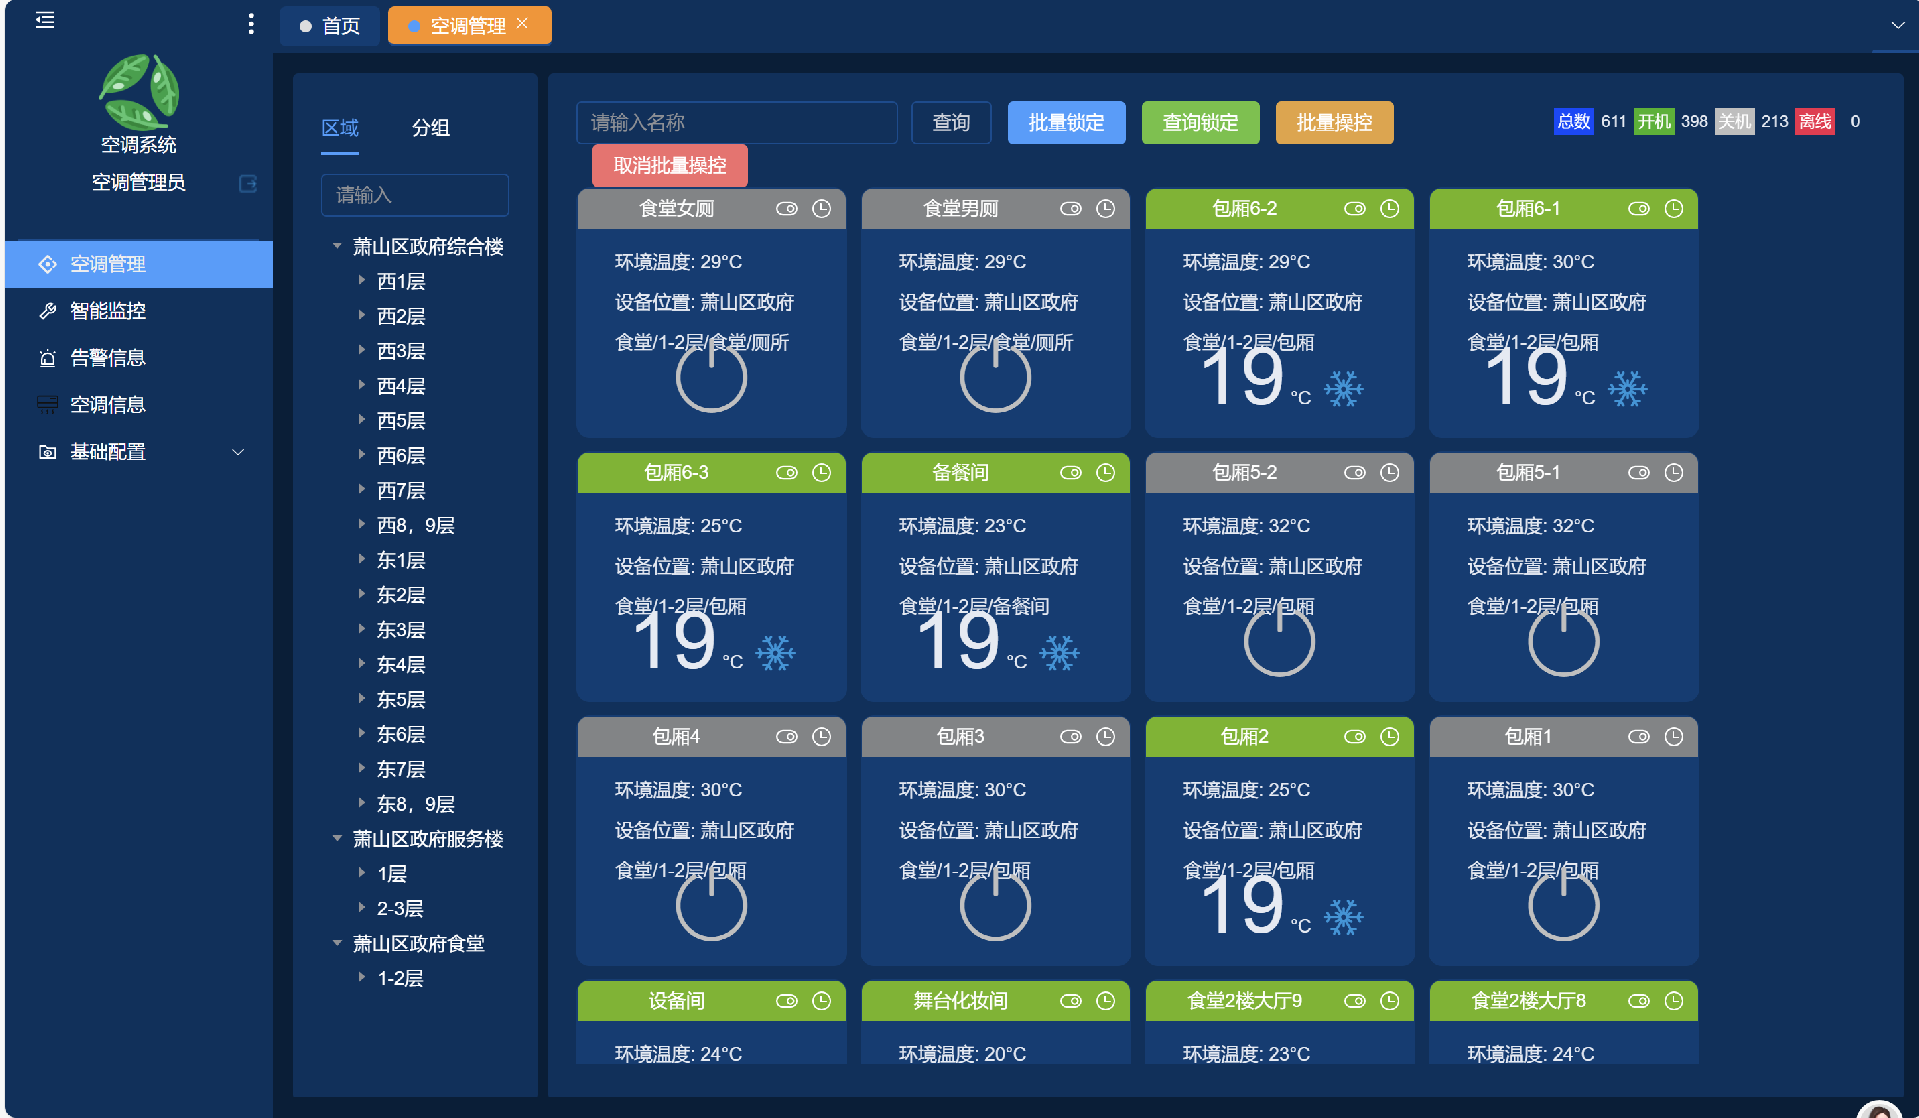The height and width of the screenshot is (1118, 1919).
Task: Click the 取消批量操控 button
Action: tap(669, 165)
